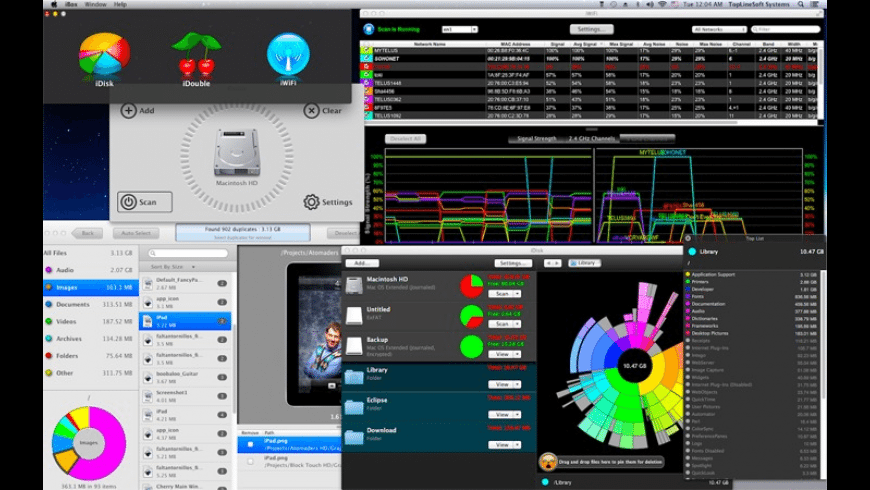
Task: Switch to 2.4 GHz Channels tab
Action: click(591, 139)
